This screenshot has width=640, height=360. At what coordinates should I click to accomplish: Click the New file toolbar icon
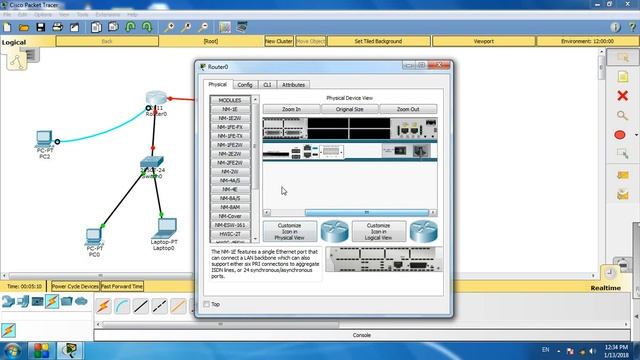(7, 27)
